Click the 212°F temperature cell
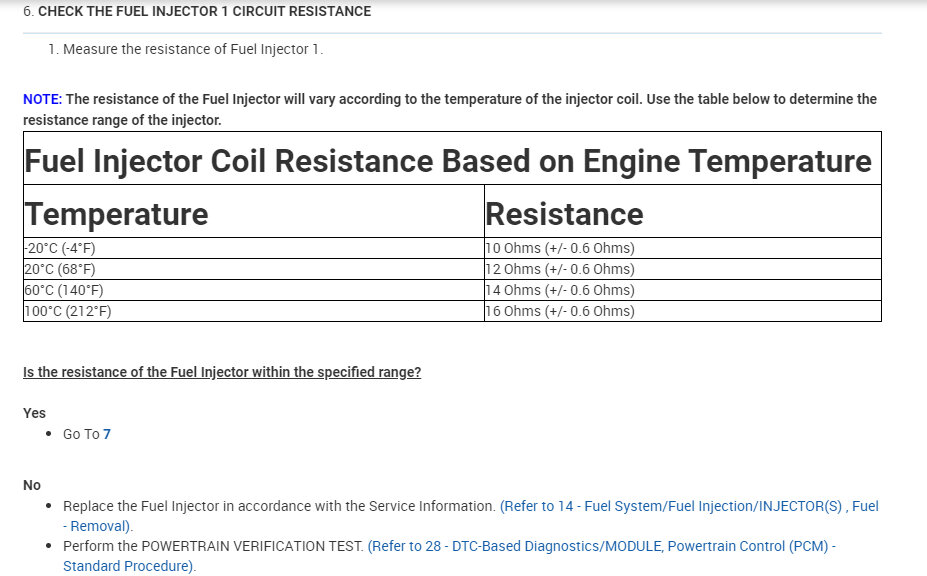This screenshot has width=927, height=576. [68, 311]
